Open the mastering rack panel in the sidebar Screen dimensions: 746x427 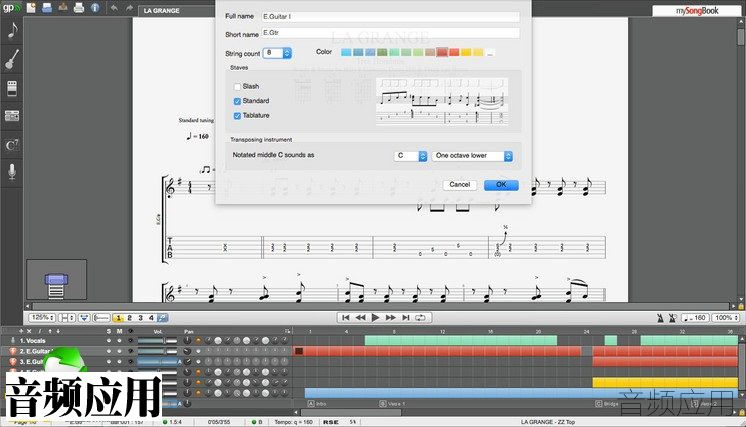tap(12, 116)
